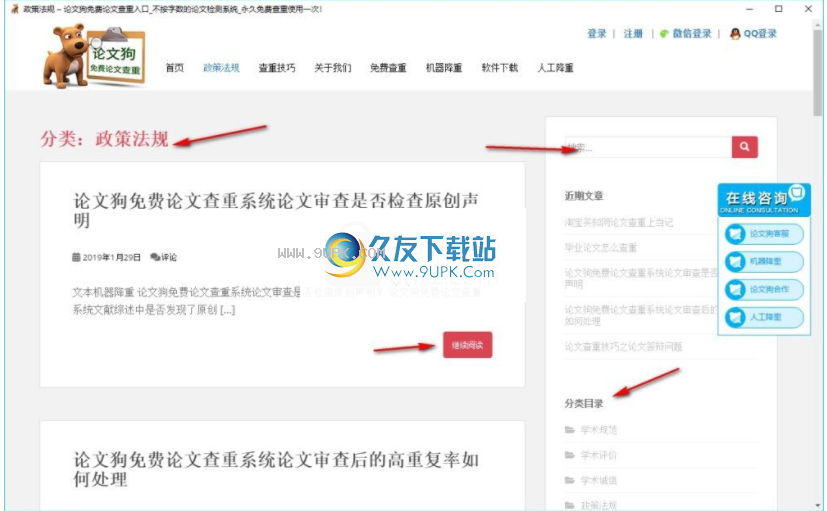The width and height of the screenshot is (827, 511).
Task: Click the comment bubble icon near 评论
Action: [x=155, y=257]
